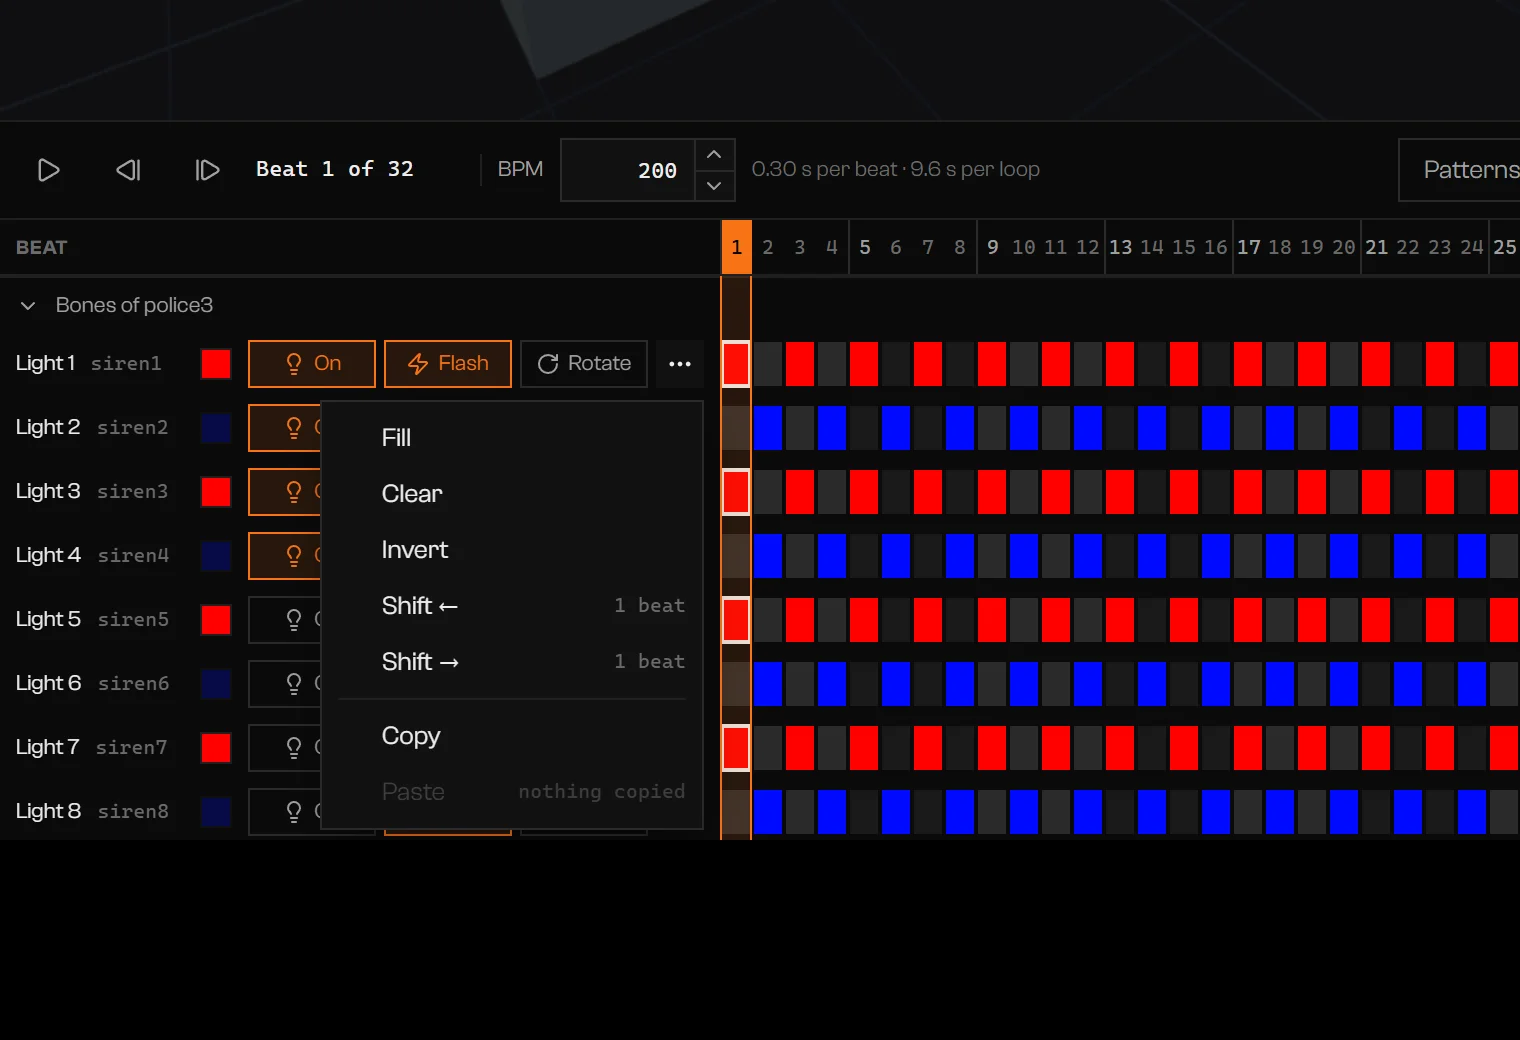Toggle Light 1 On mode

pyautogui.click(x=312, y=364)
